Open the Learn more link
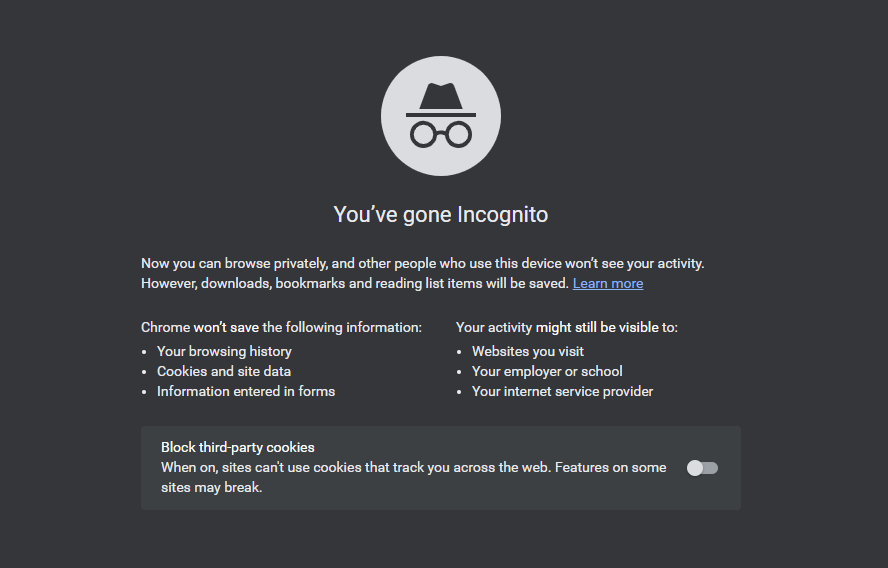The image size is (888, 568). [x=608, y=284]
